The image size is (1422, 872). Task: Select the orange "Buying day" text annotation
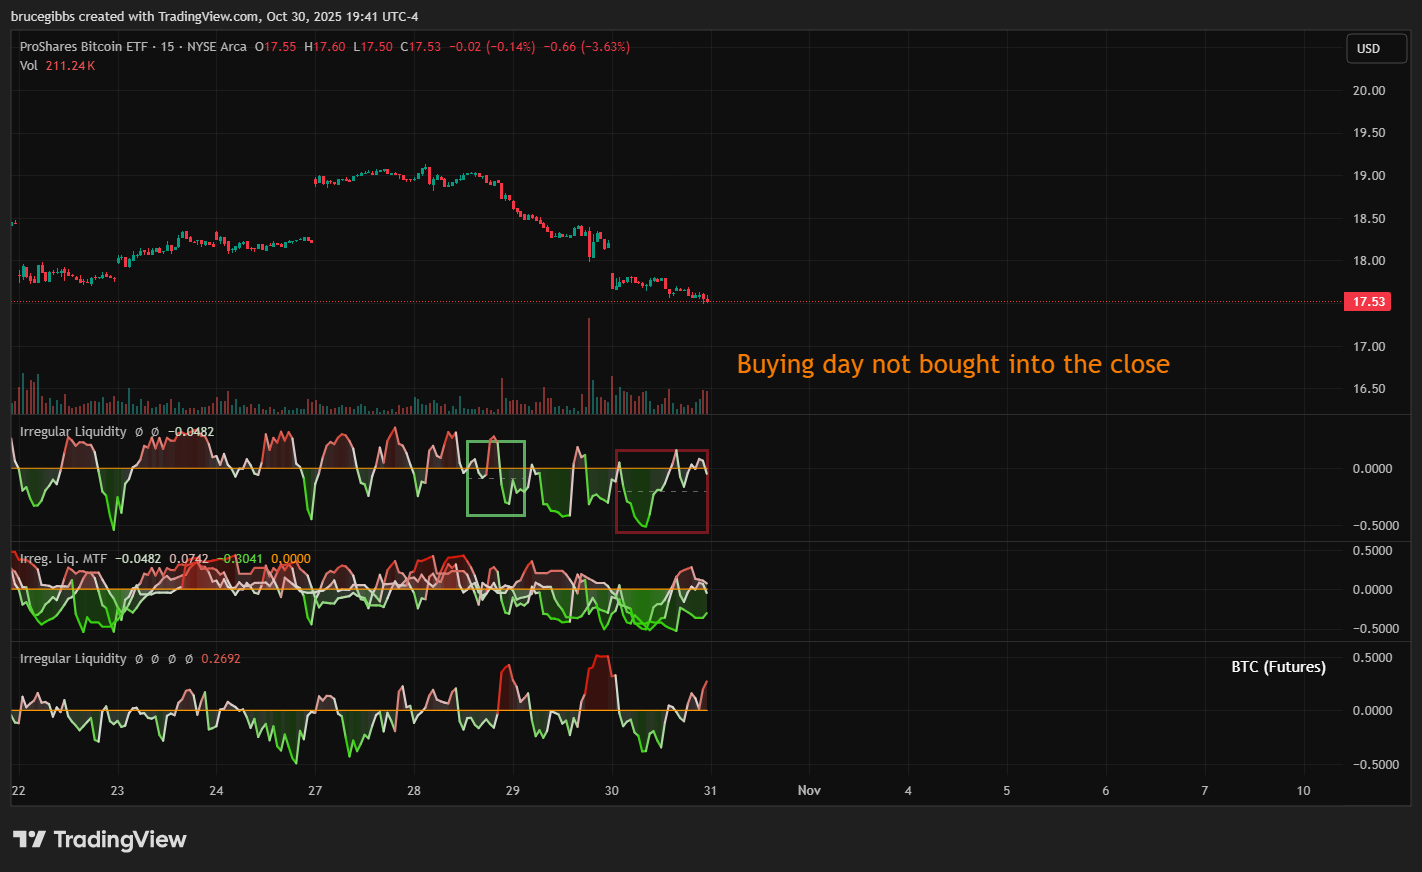(x=952, y=364)
